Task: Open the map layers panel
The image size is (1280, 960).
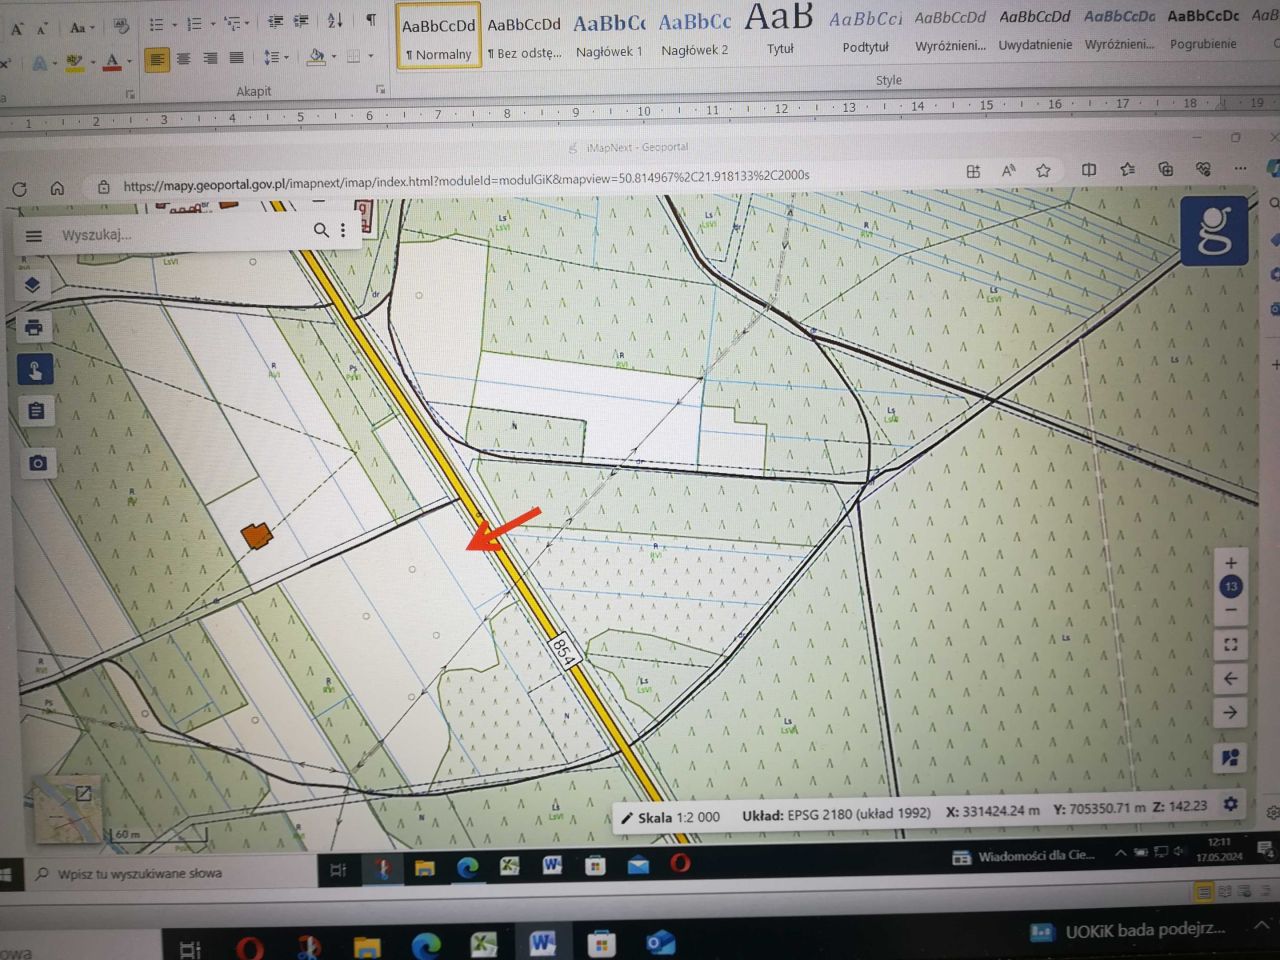Action: 33,285
